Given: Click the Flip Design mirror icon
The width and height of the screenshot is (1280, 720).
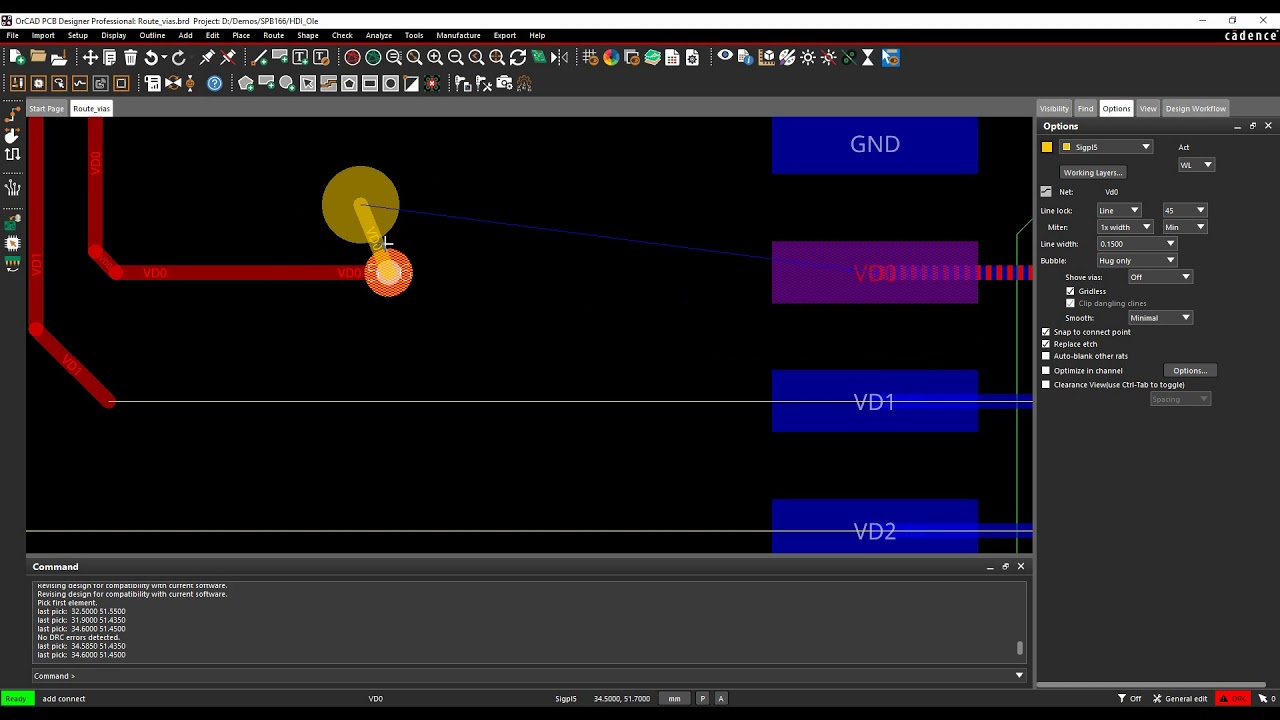Looking at the screenshot, I should tap(559, 58).
